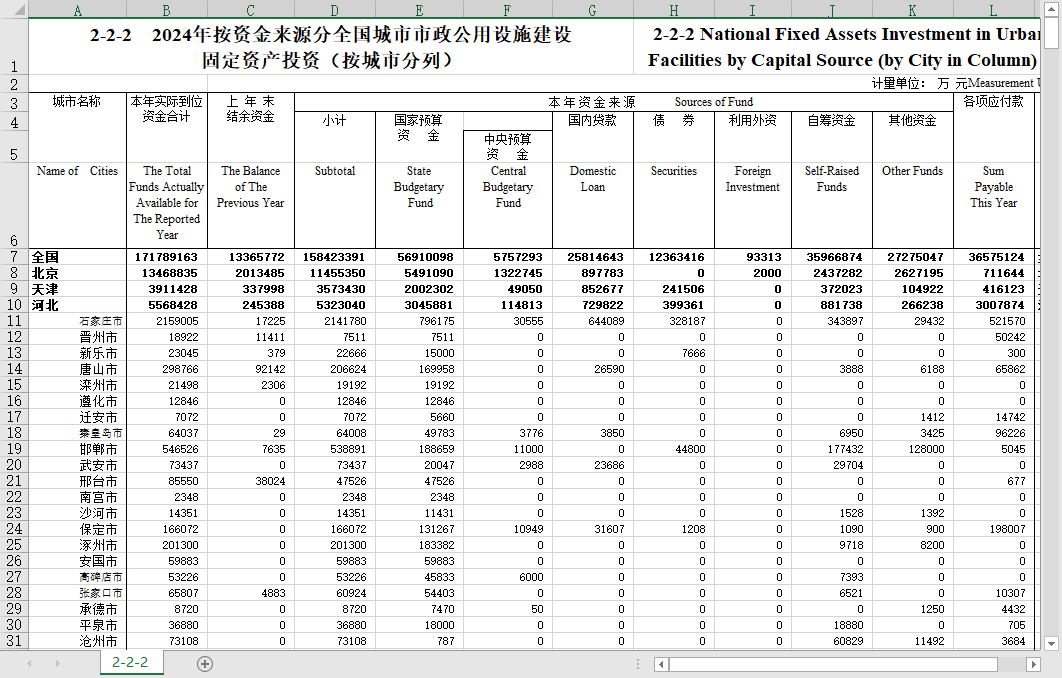Image resolution: width=1062 pixels, height=678 pixels.
Task: Click the 天津 cell
Action: click(77, 289)
